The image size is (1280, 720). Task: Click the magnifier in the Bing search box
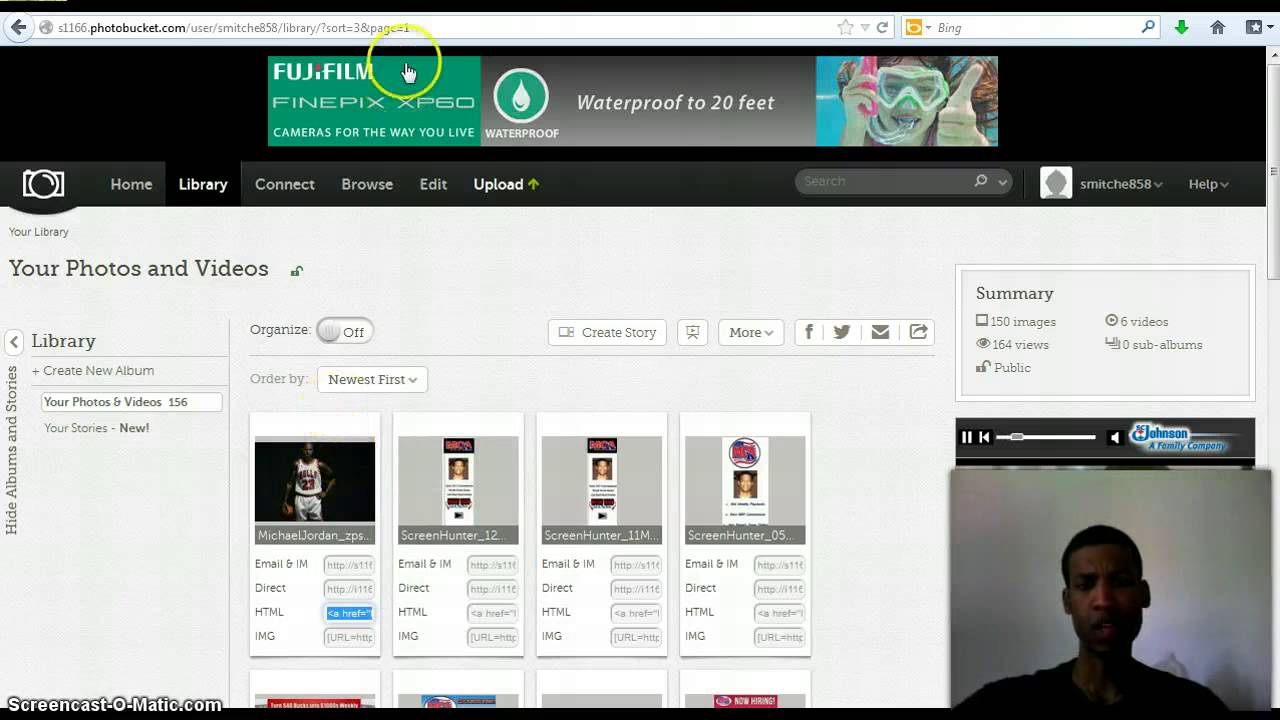pyautogui.click(x=1148, y=28)
